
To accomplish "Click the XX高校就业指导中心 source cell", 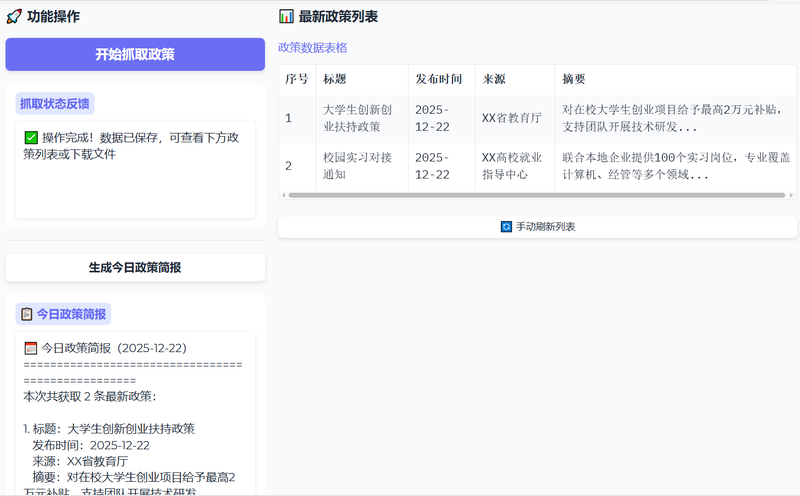I will [514, 166].
